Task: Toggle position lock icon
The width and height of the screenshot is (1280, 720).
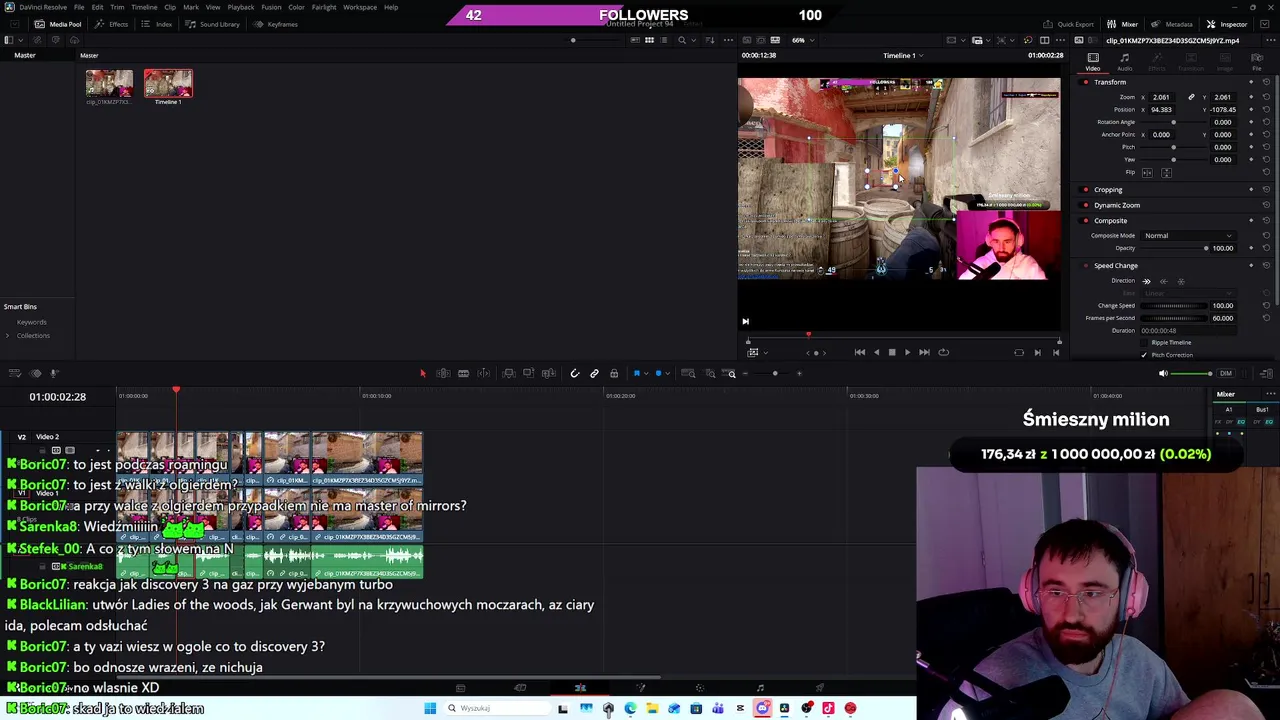Action: [x=614, y=373]
